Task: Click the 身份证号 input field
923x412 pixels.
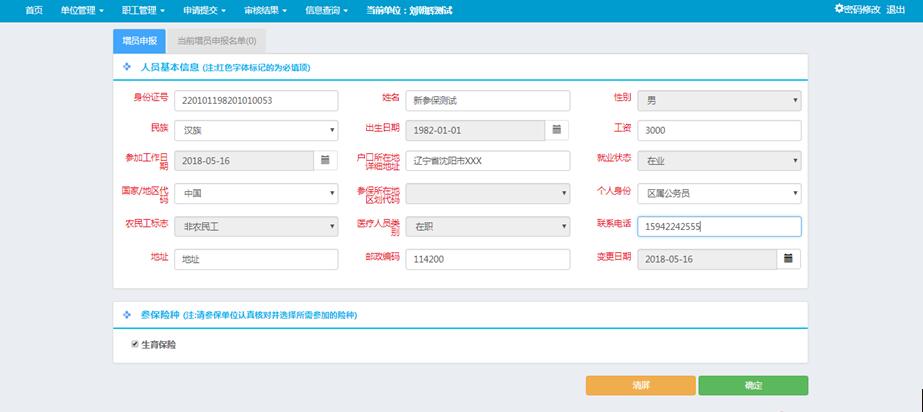Action: click(256, 100)
